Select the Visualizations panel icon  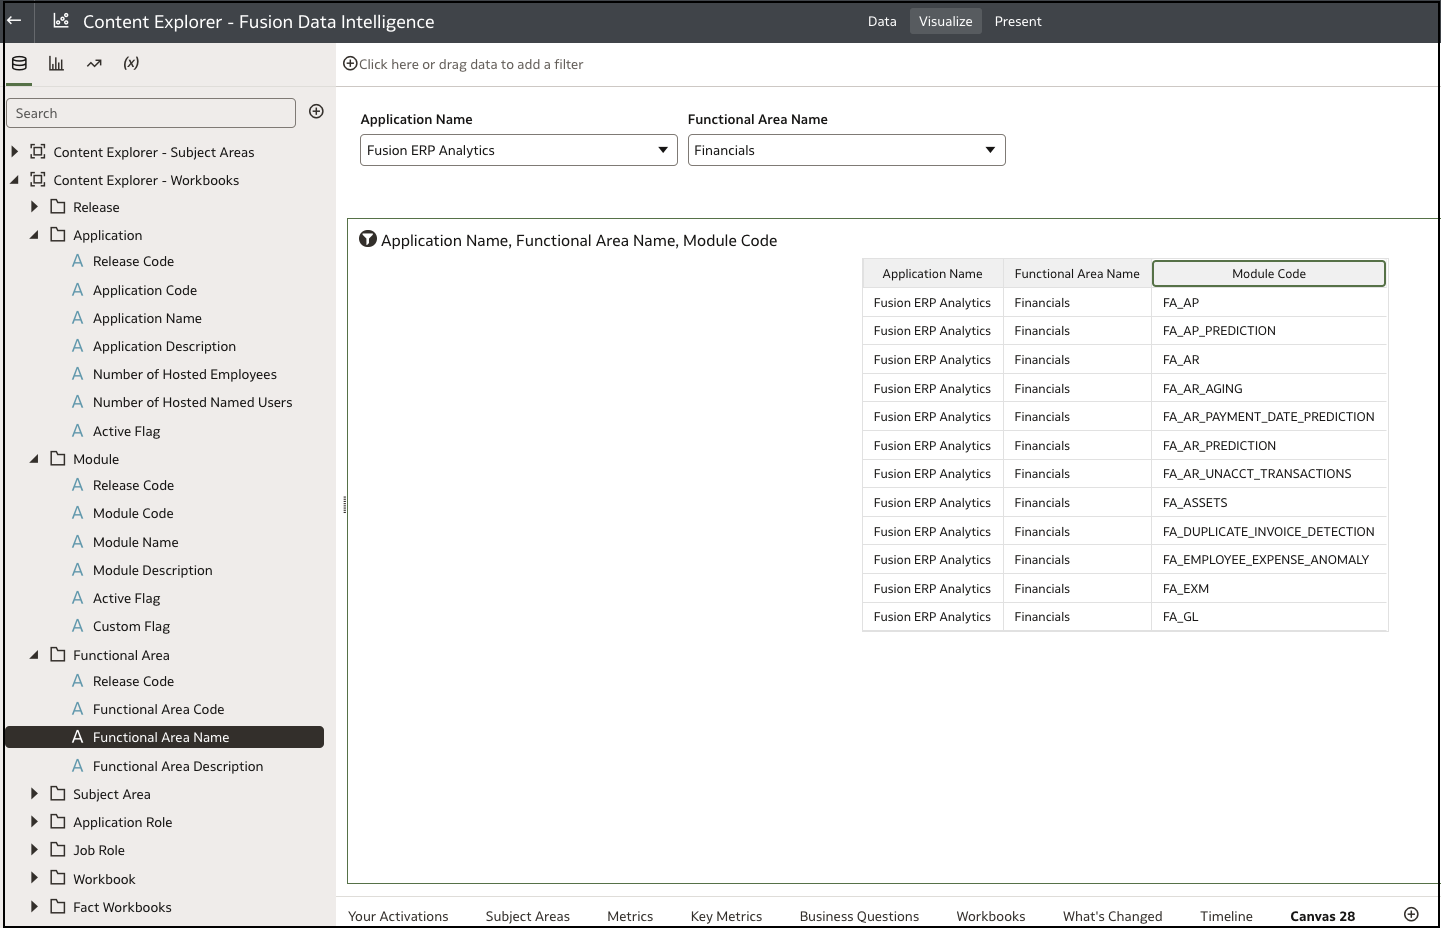pos(56,62)
